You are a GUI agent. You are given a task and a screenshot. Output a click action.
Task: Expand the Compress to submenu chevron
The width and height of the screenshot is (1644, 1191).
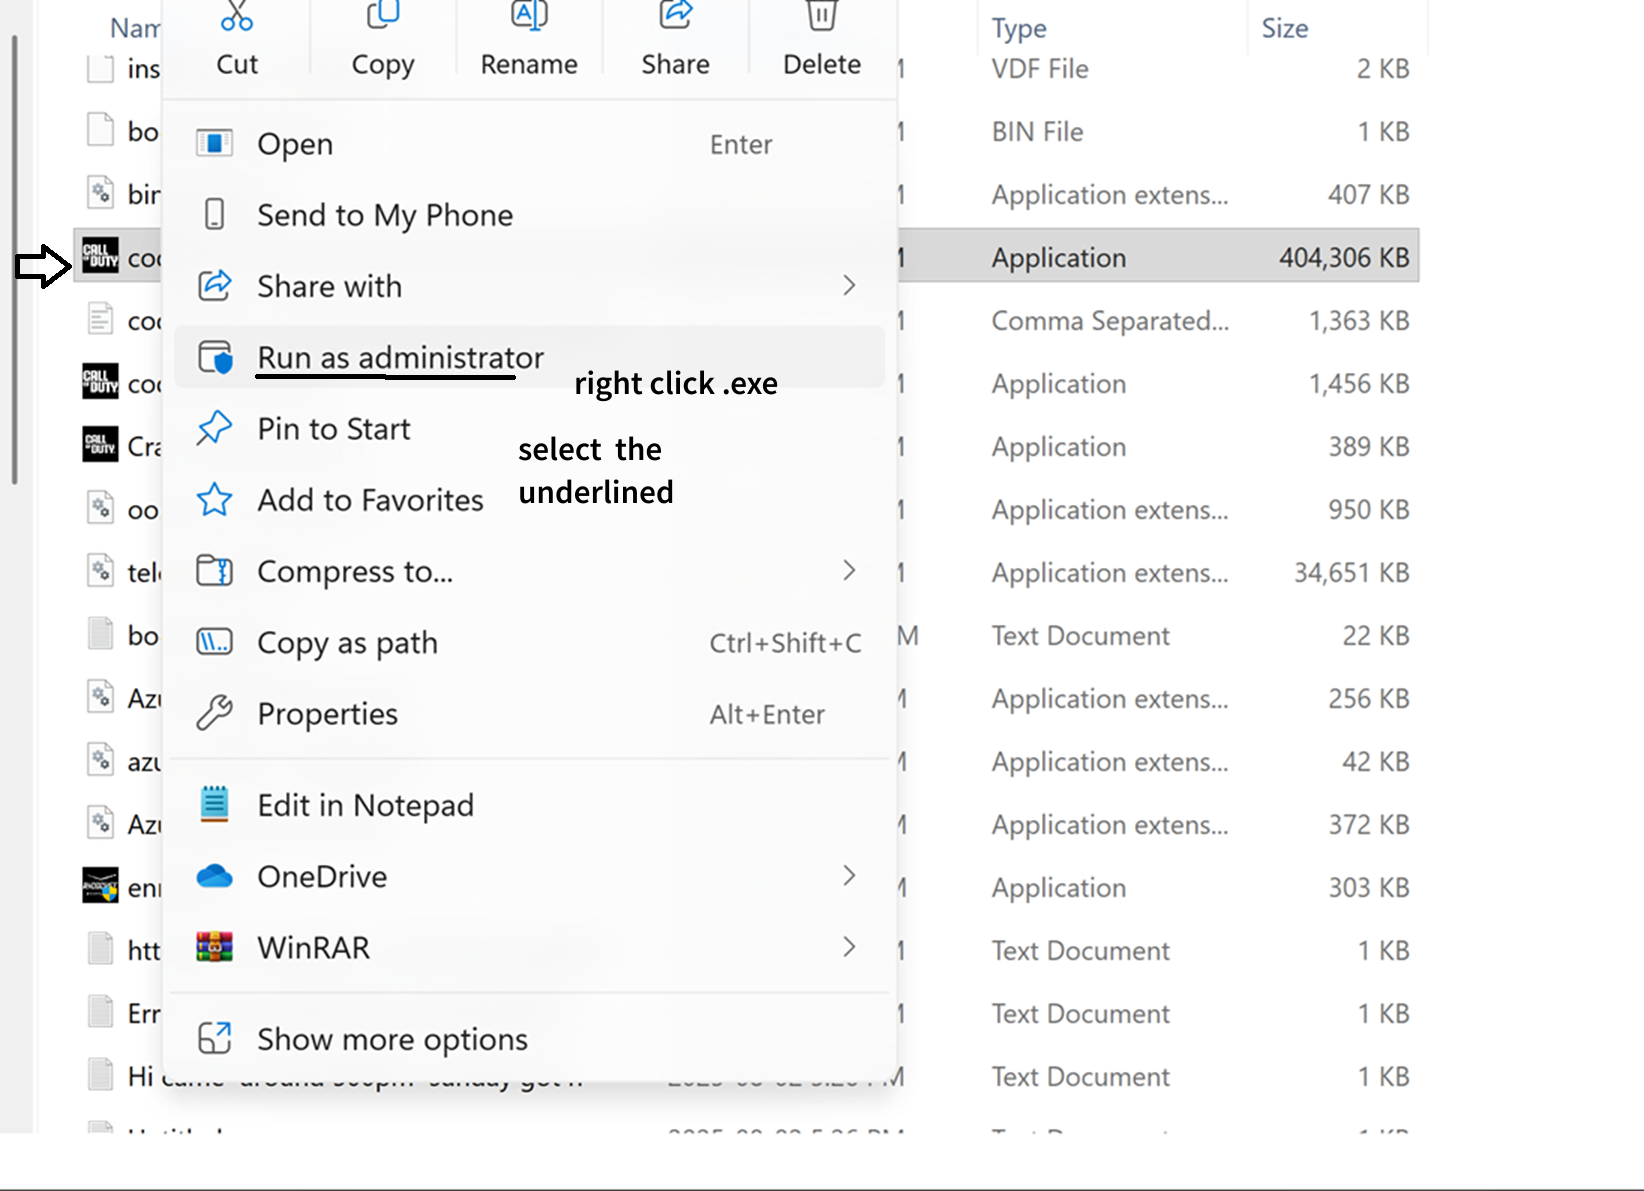pyautogui.click(x=849, y=571)
